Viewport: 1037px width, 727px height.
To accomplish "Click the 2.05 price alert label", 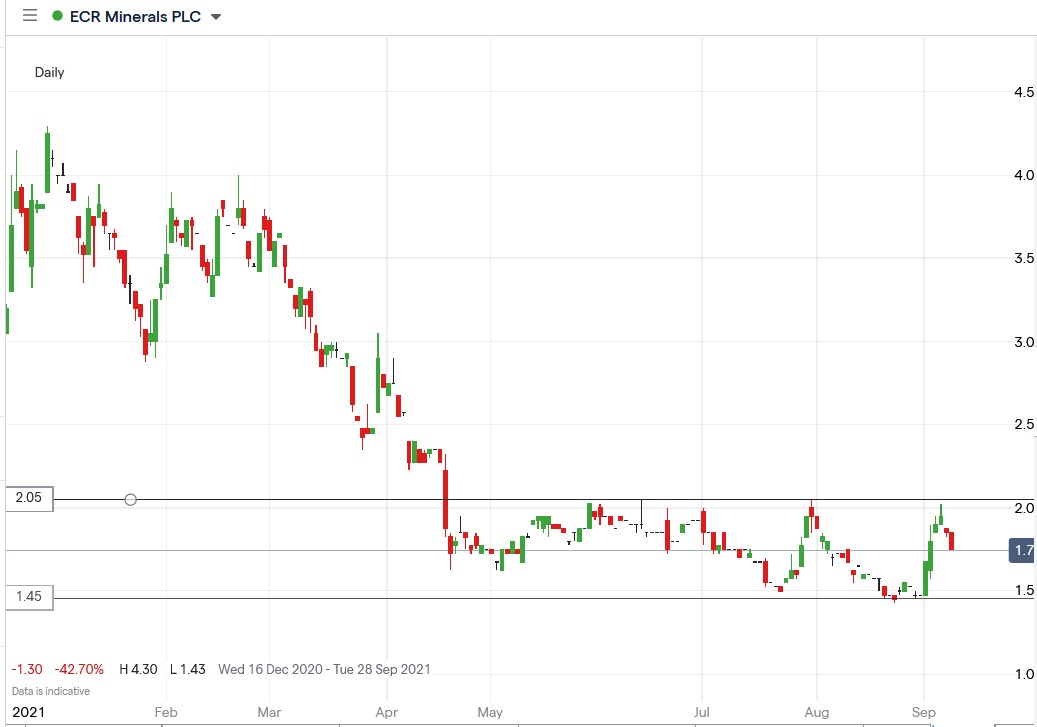I will click(x=28, y=499).
